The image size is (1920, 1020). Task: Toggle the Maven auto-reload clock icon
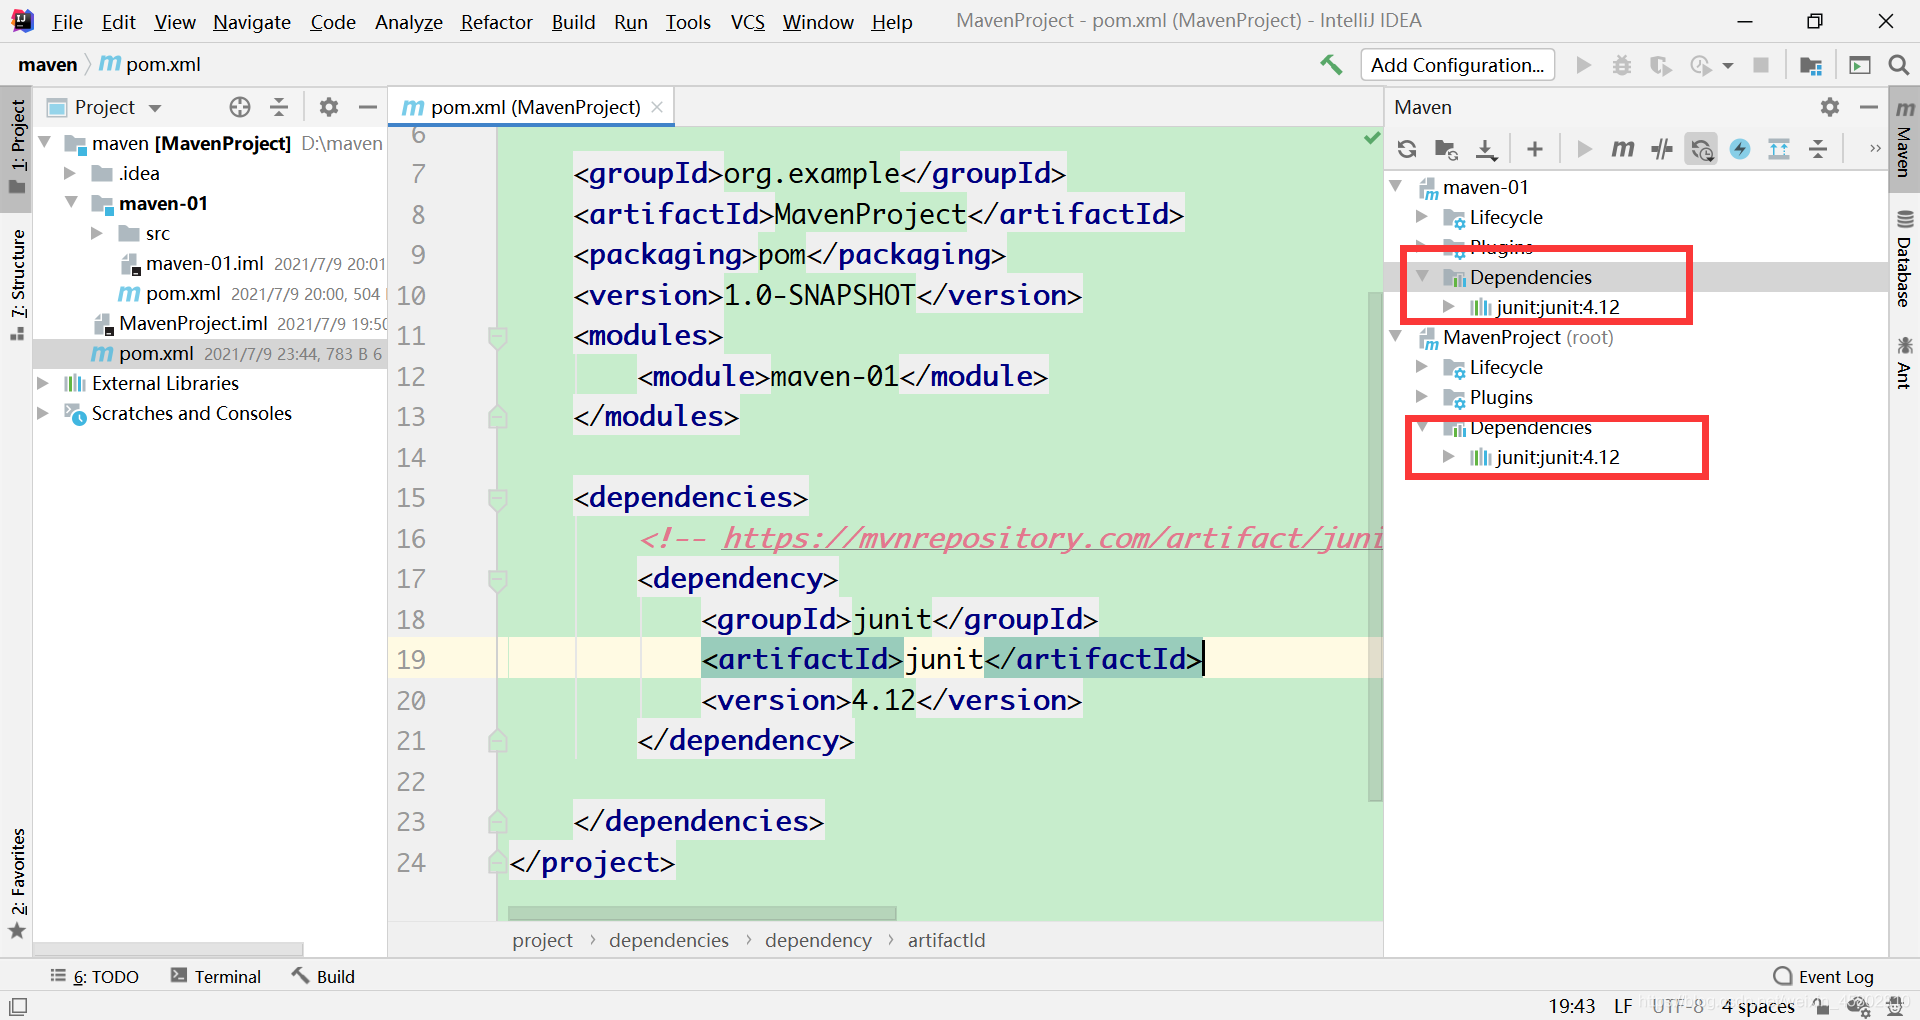coord(1701,149)
